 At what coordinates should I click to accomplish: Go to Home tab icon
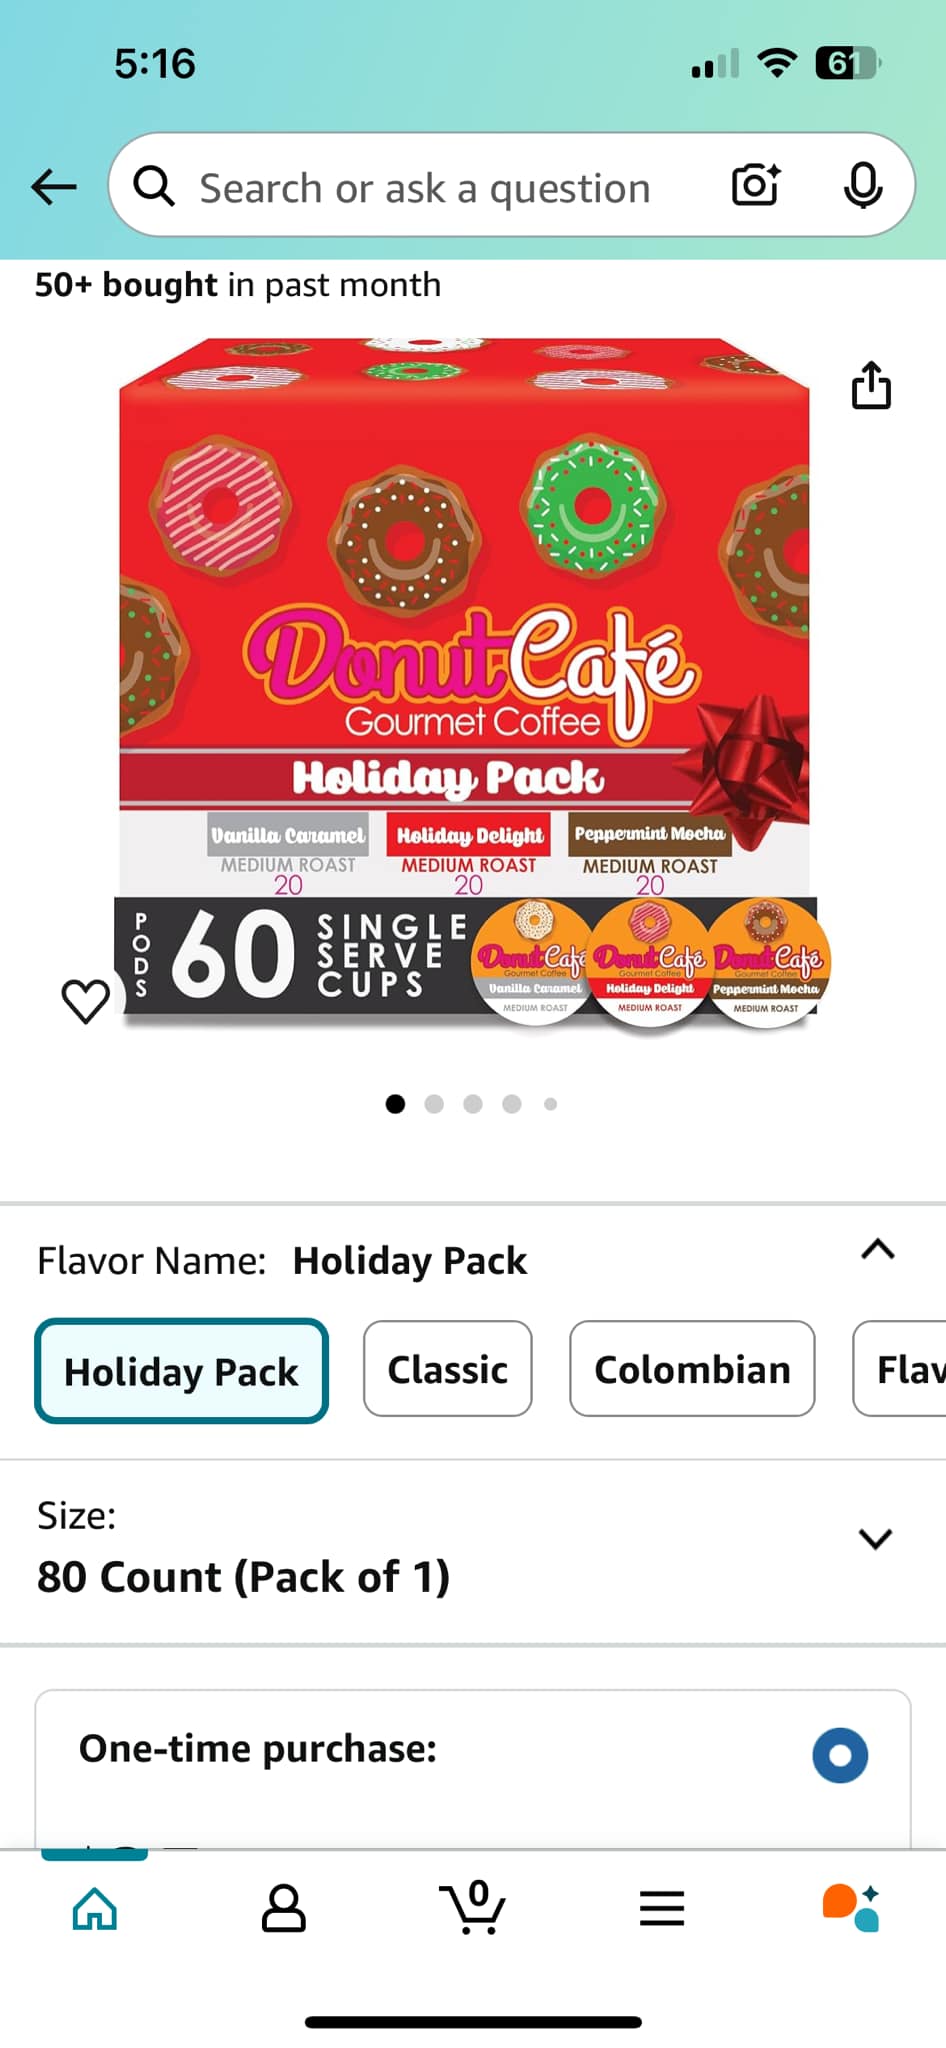tap(95, 1908)
